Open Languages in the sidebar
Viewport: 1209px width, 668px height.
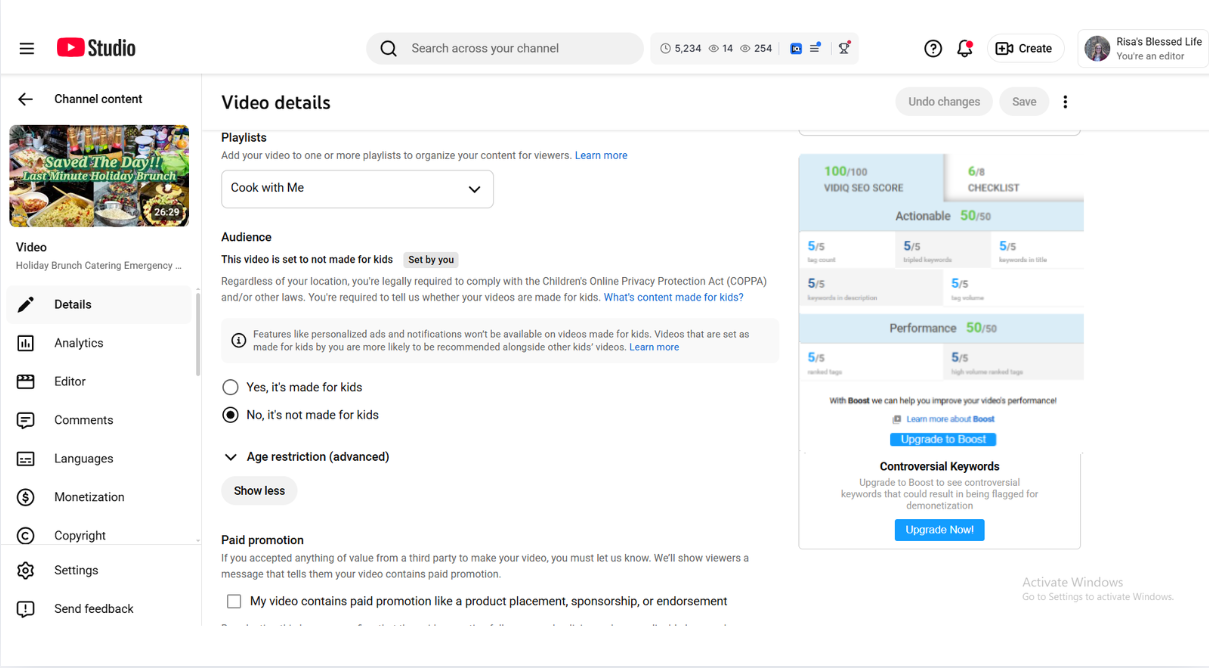pyautogui.click(x=99, y=458)
